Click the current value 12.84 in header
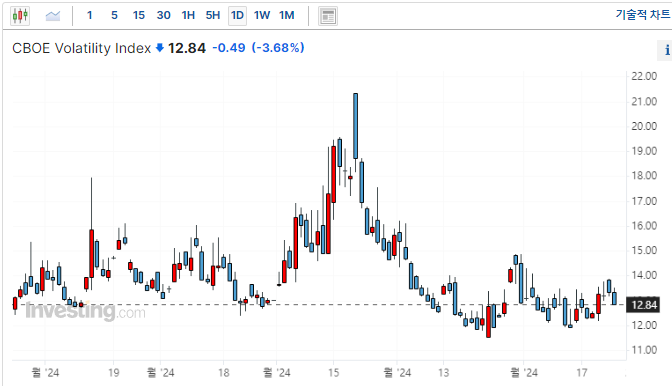672x386 pixels. pyautogui.click(x=187, y=48)
